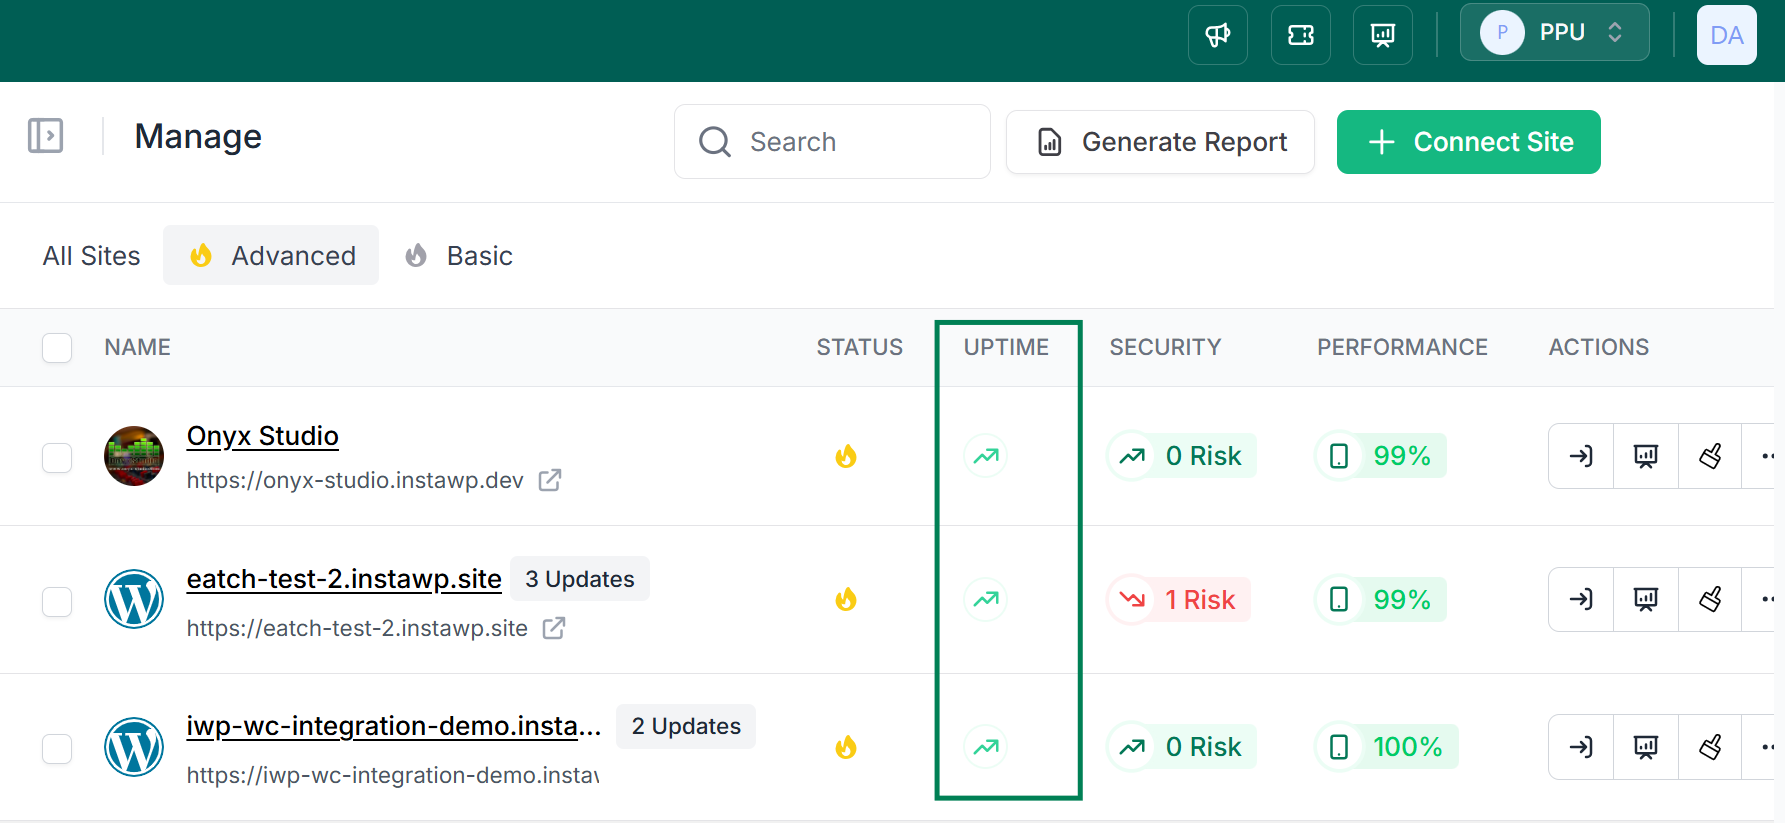Select the Onyx Studio row checkbox
This screenshot has height=823, width=1785.
(57, 457)
